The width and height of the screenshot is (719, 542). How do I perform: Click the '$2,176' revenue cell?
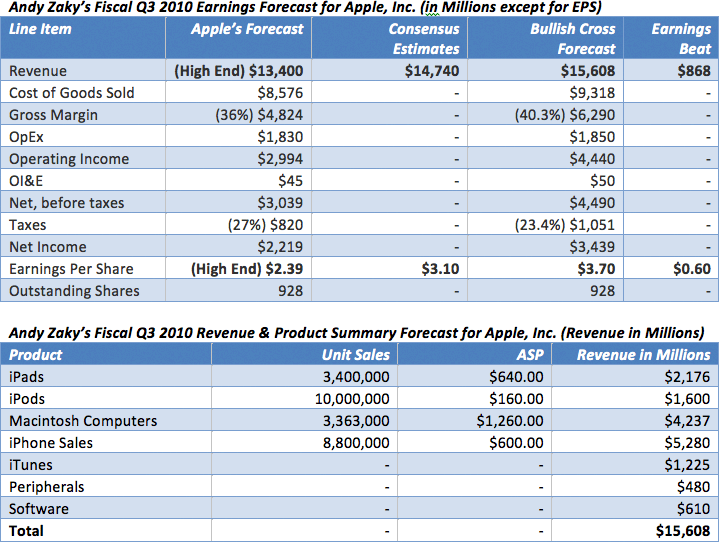point(687,377)
